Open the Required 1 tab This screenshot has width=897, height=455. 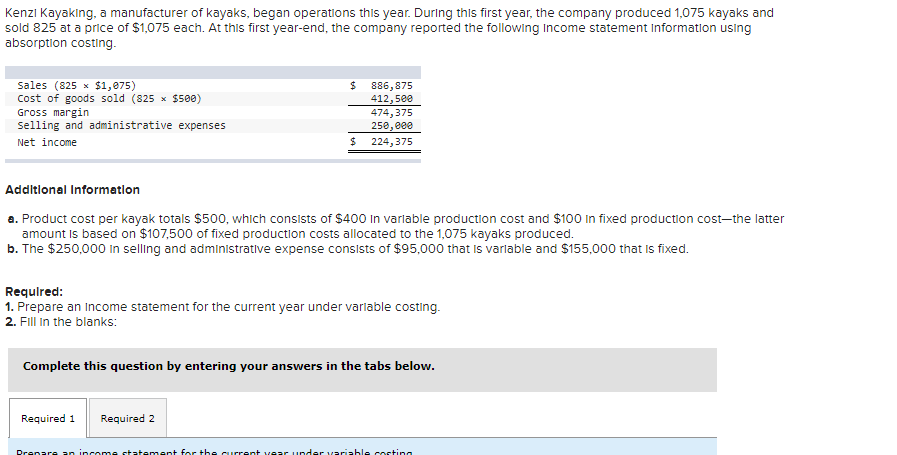click(x=48, y=418)
